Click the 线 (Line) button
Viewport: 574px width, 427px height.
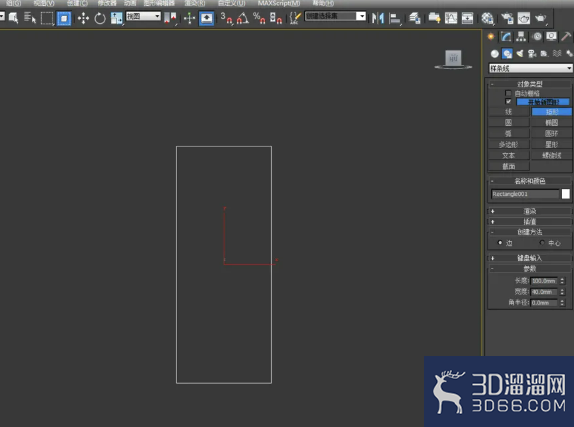509,112
